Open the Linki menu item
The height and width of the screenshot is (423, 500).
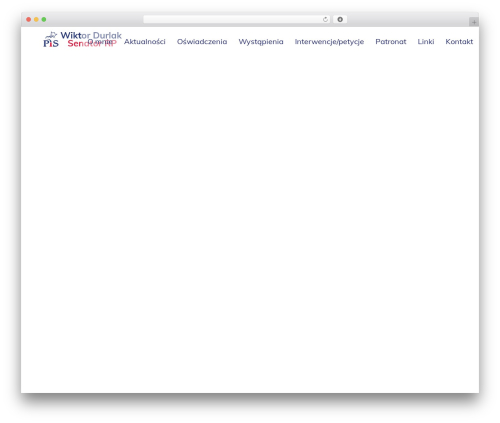click(426, 42)
